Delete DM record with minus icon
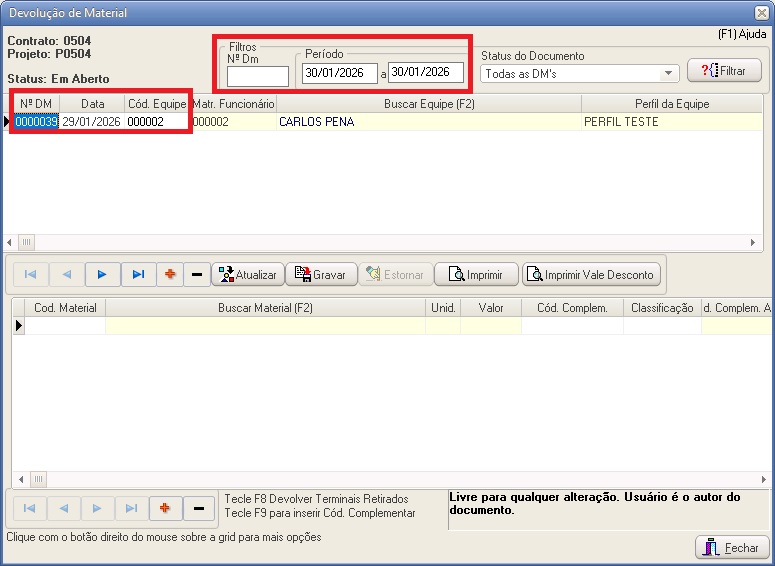This screenshot has width=775, height=566. 196,274
